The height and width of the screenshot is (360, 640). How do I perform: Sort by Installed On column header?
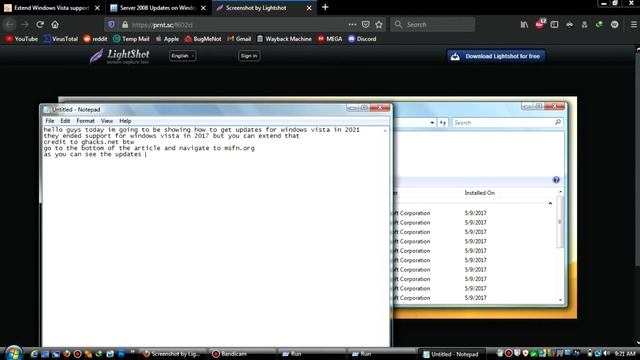(480, 193)
